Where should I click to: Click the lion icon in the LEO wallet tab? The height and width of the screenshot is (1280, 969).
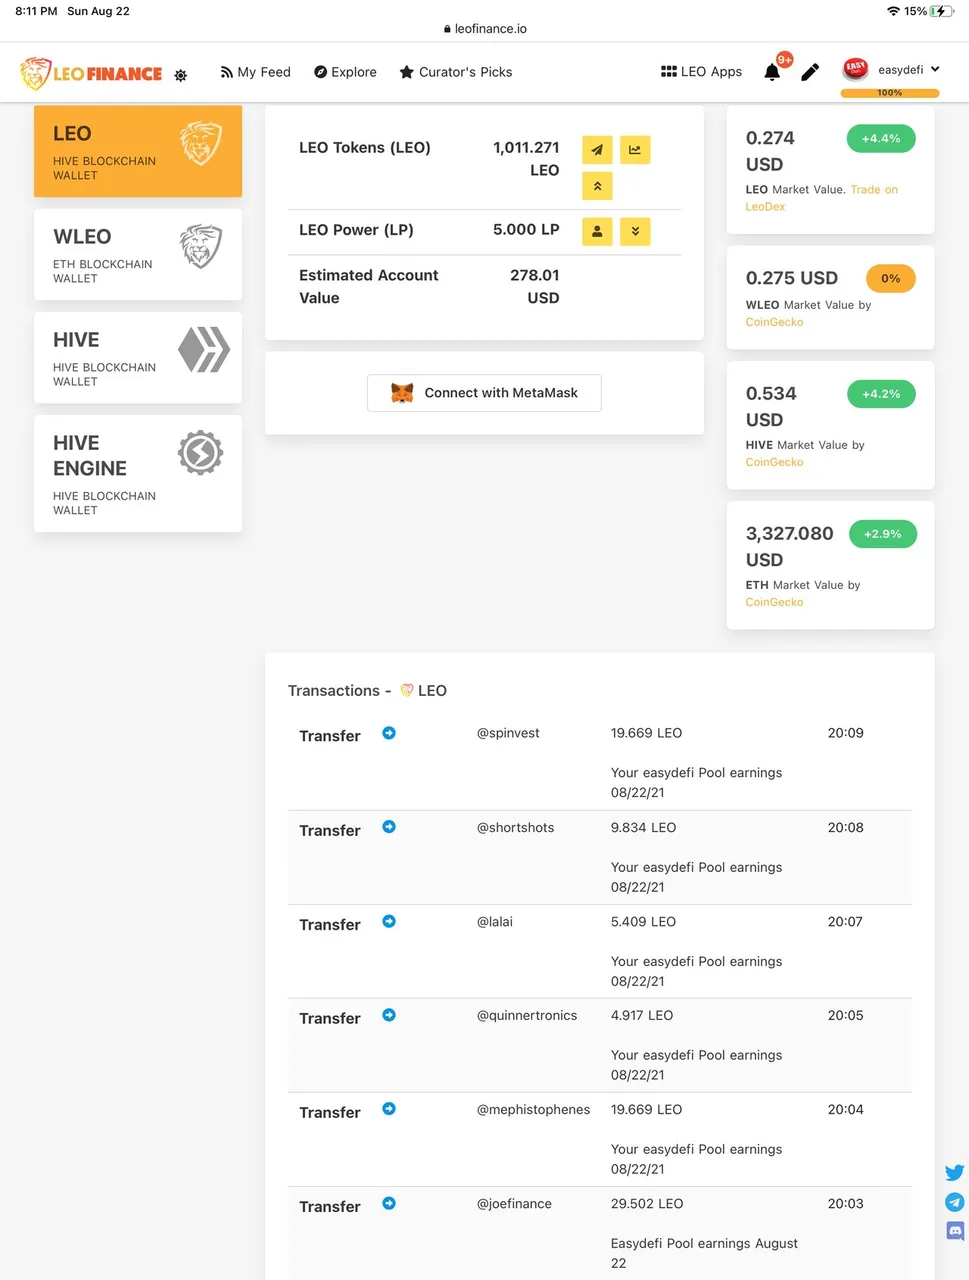coord(201,144)
